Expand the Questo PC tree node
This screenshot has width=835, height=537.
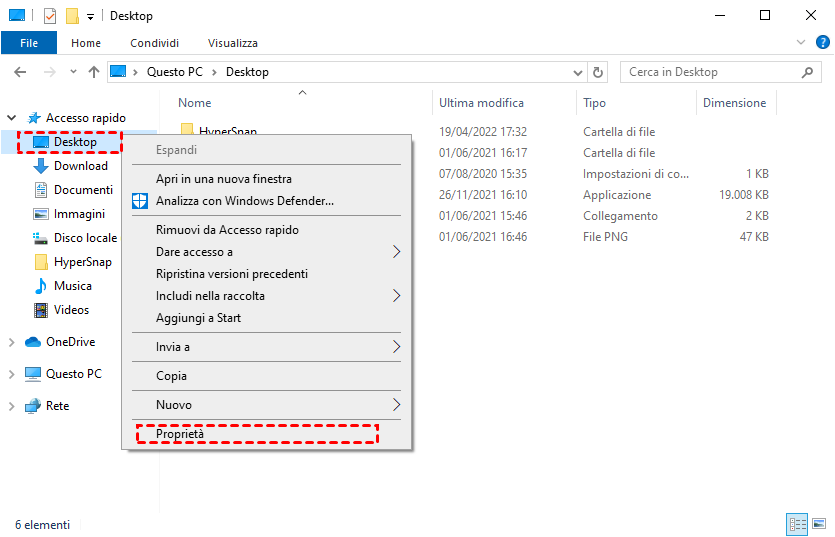12,374
